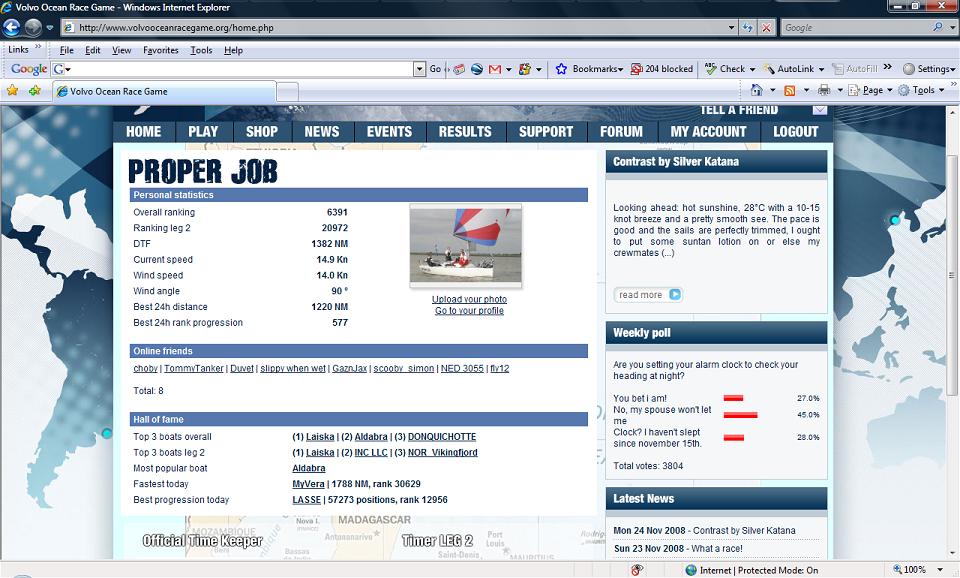The image size is (960, 578).
Task: Click the blue Bookmarks star icon
Action: click(x=561, y=69)
